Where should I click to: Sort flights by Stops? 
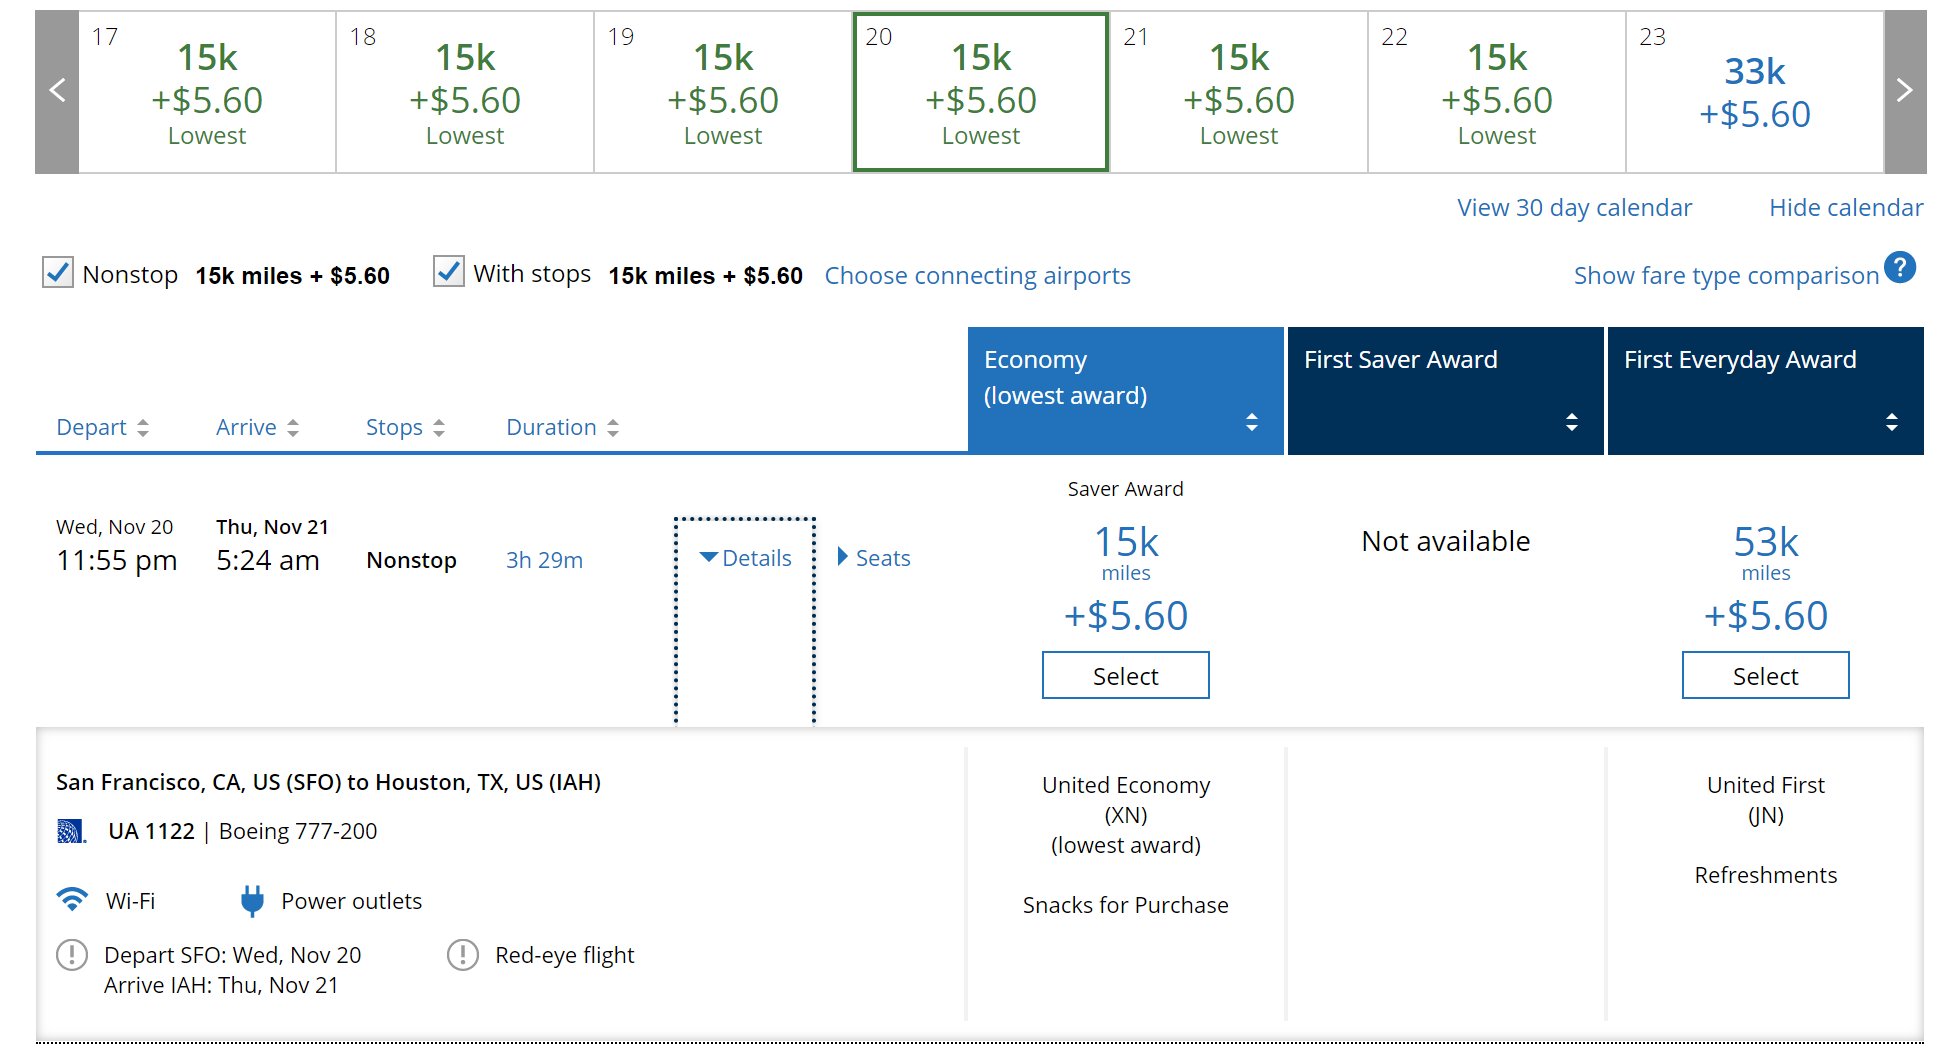click(405, 428)
